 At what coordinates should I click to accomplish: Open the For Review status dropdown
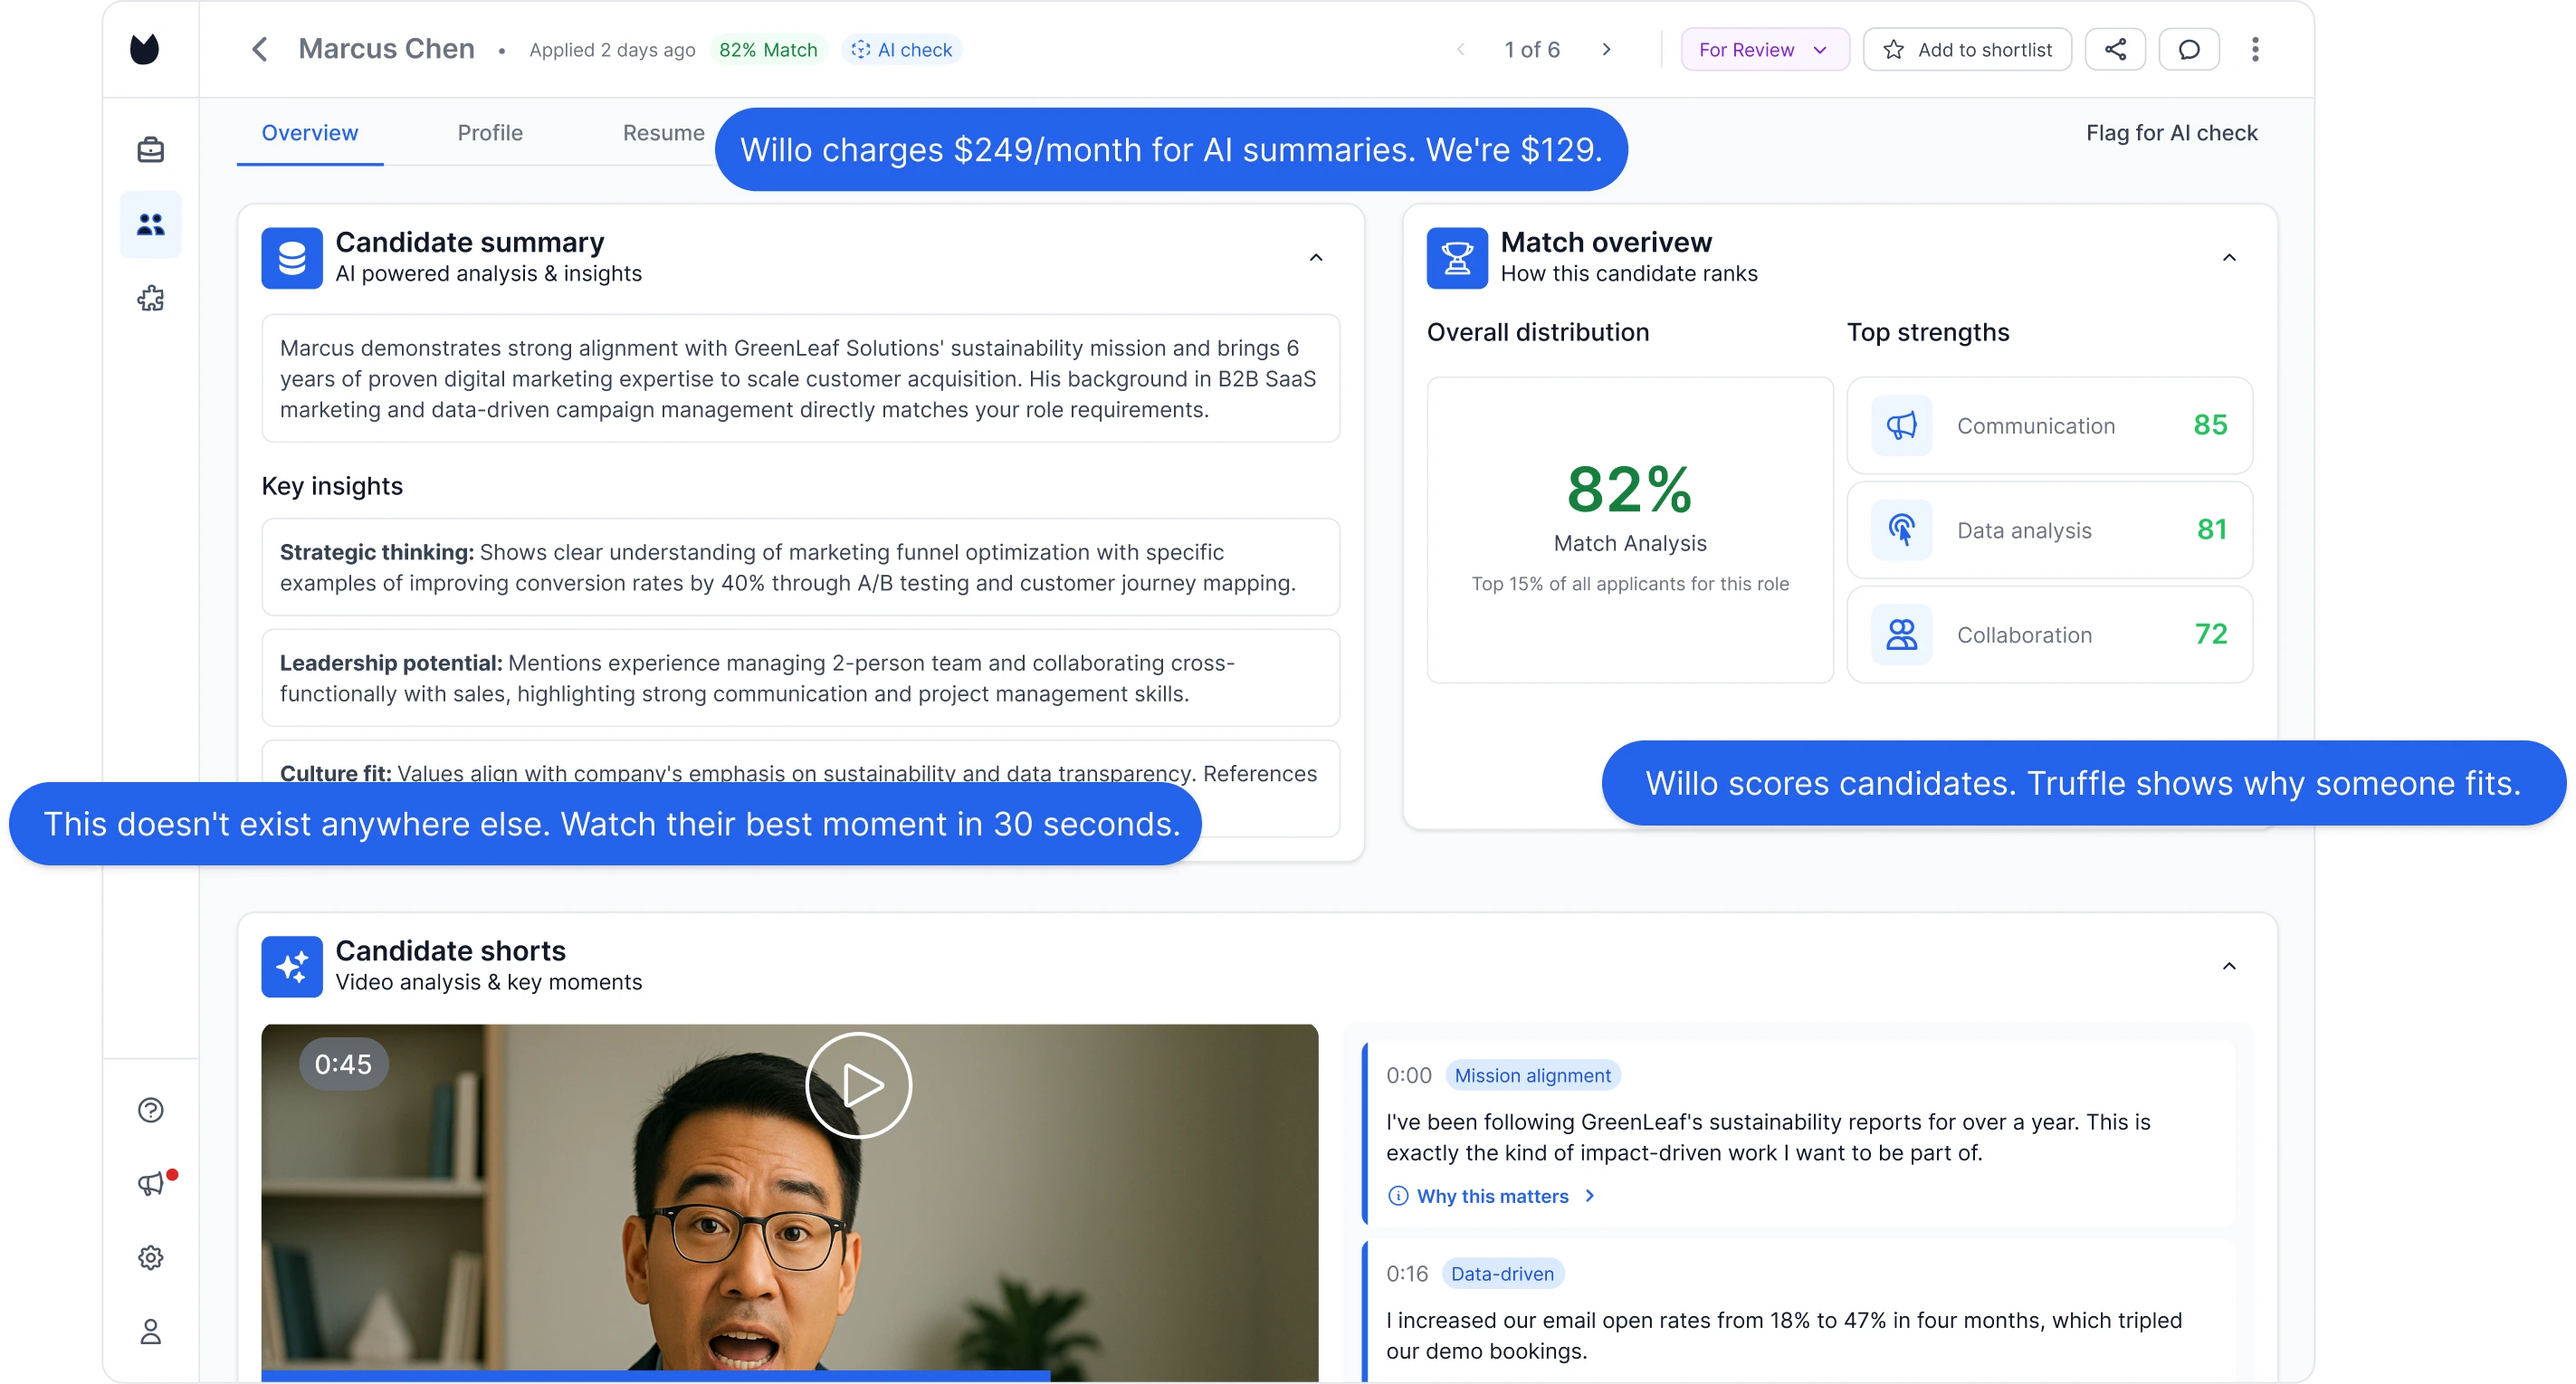pos(1764,50)
